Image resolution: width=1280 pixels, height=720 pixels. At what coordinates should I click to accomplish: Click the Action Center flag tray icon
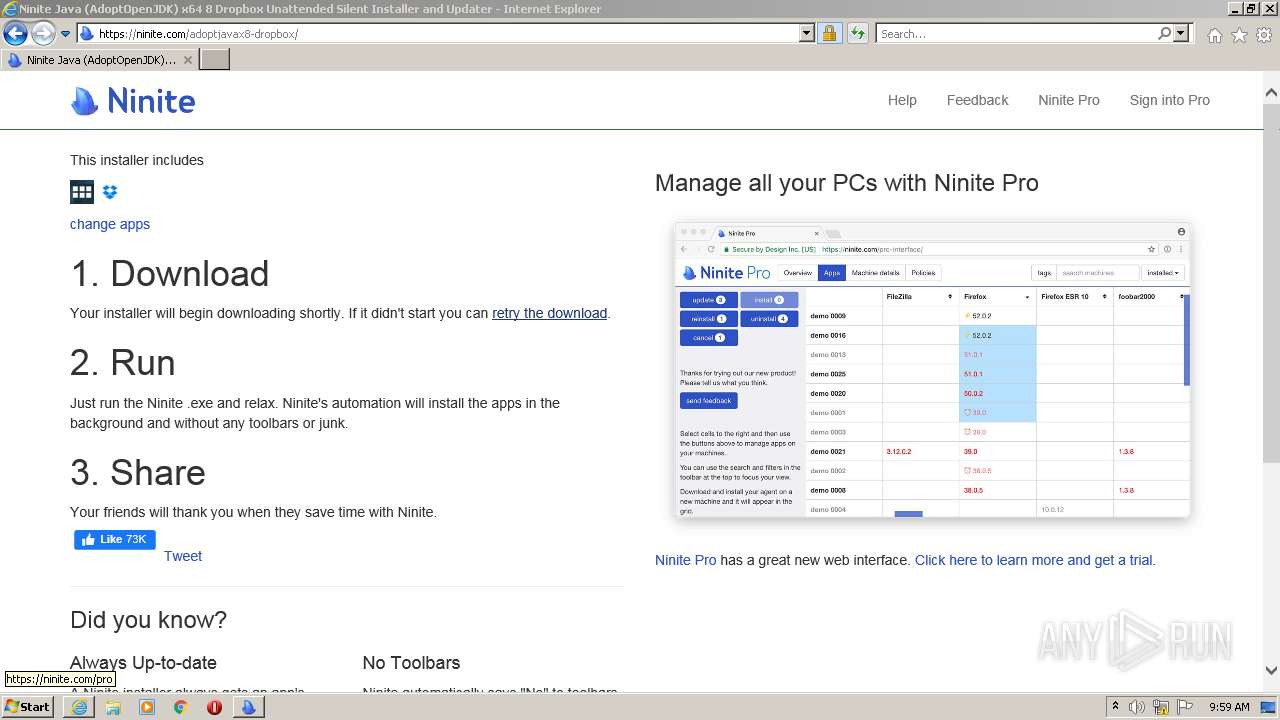1186,707
